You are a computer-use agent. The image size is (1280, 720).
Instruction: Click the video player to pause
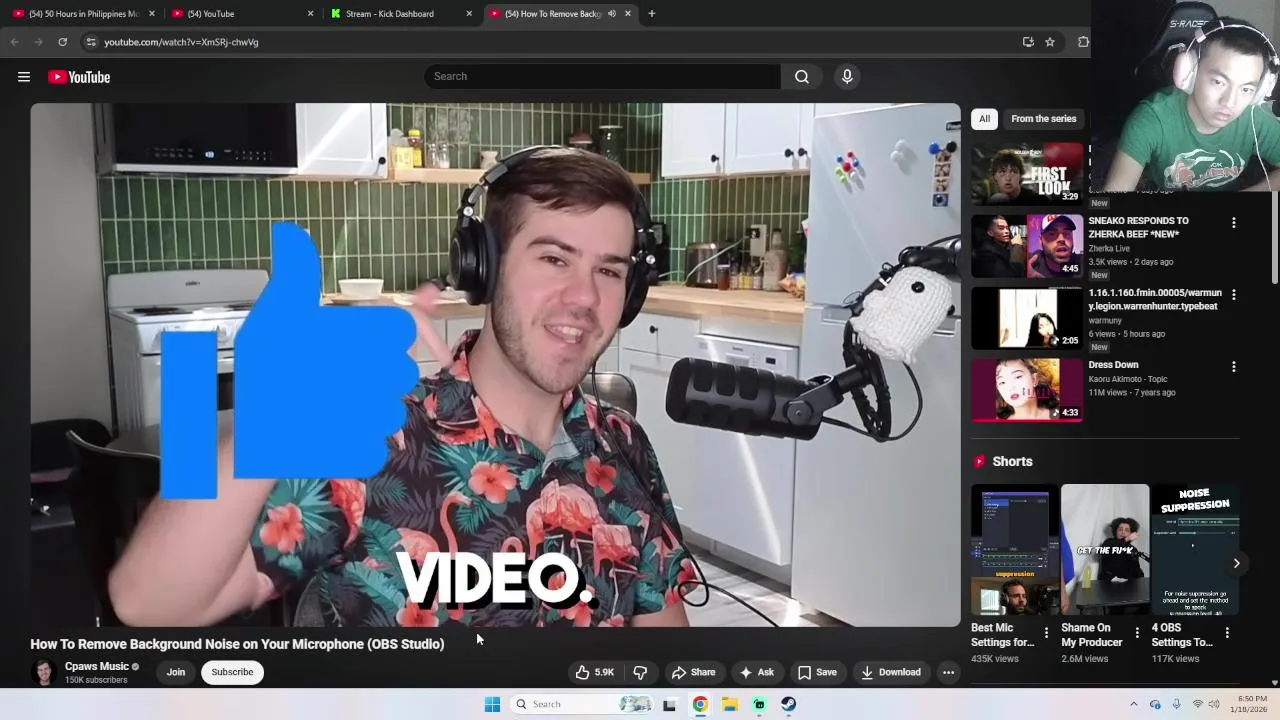coord(495,365)
